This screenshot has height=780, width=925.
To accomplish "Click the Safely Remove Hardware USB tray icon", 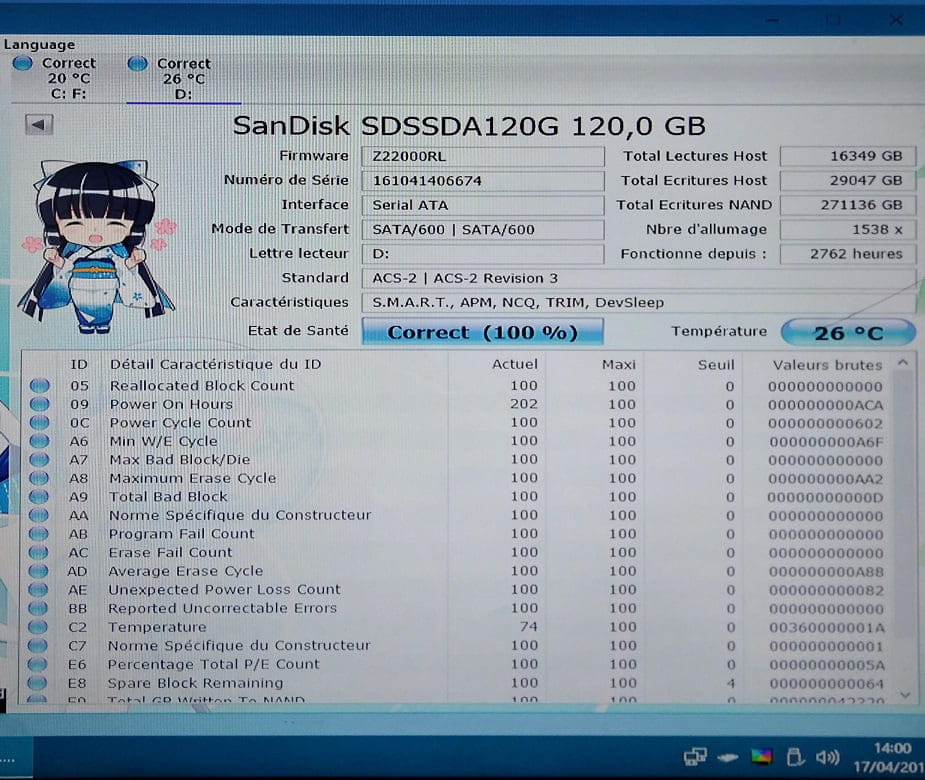I will pyautogui.click(x=795, y=756).
